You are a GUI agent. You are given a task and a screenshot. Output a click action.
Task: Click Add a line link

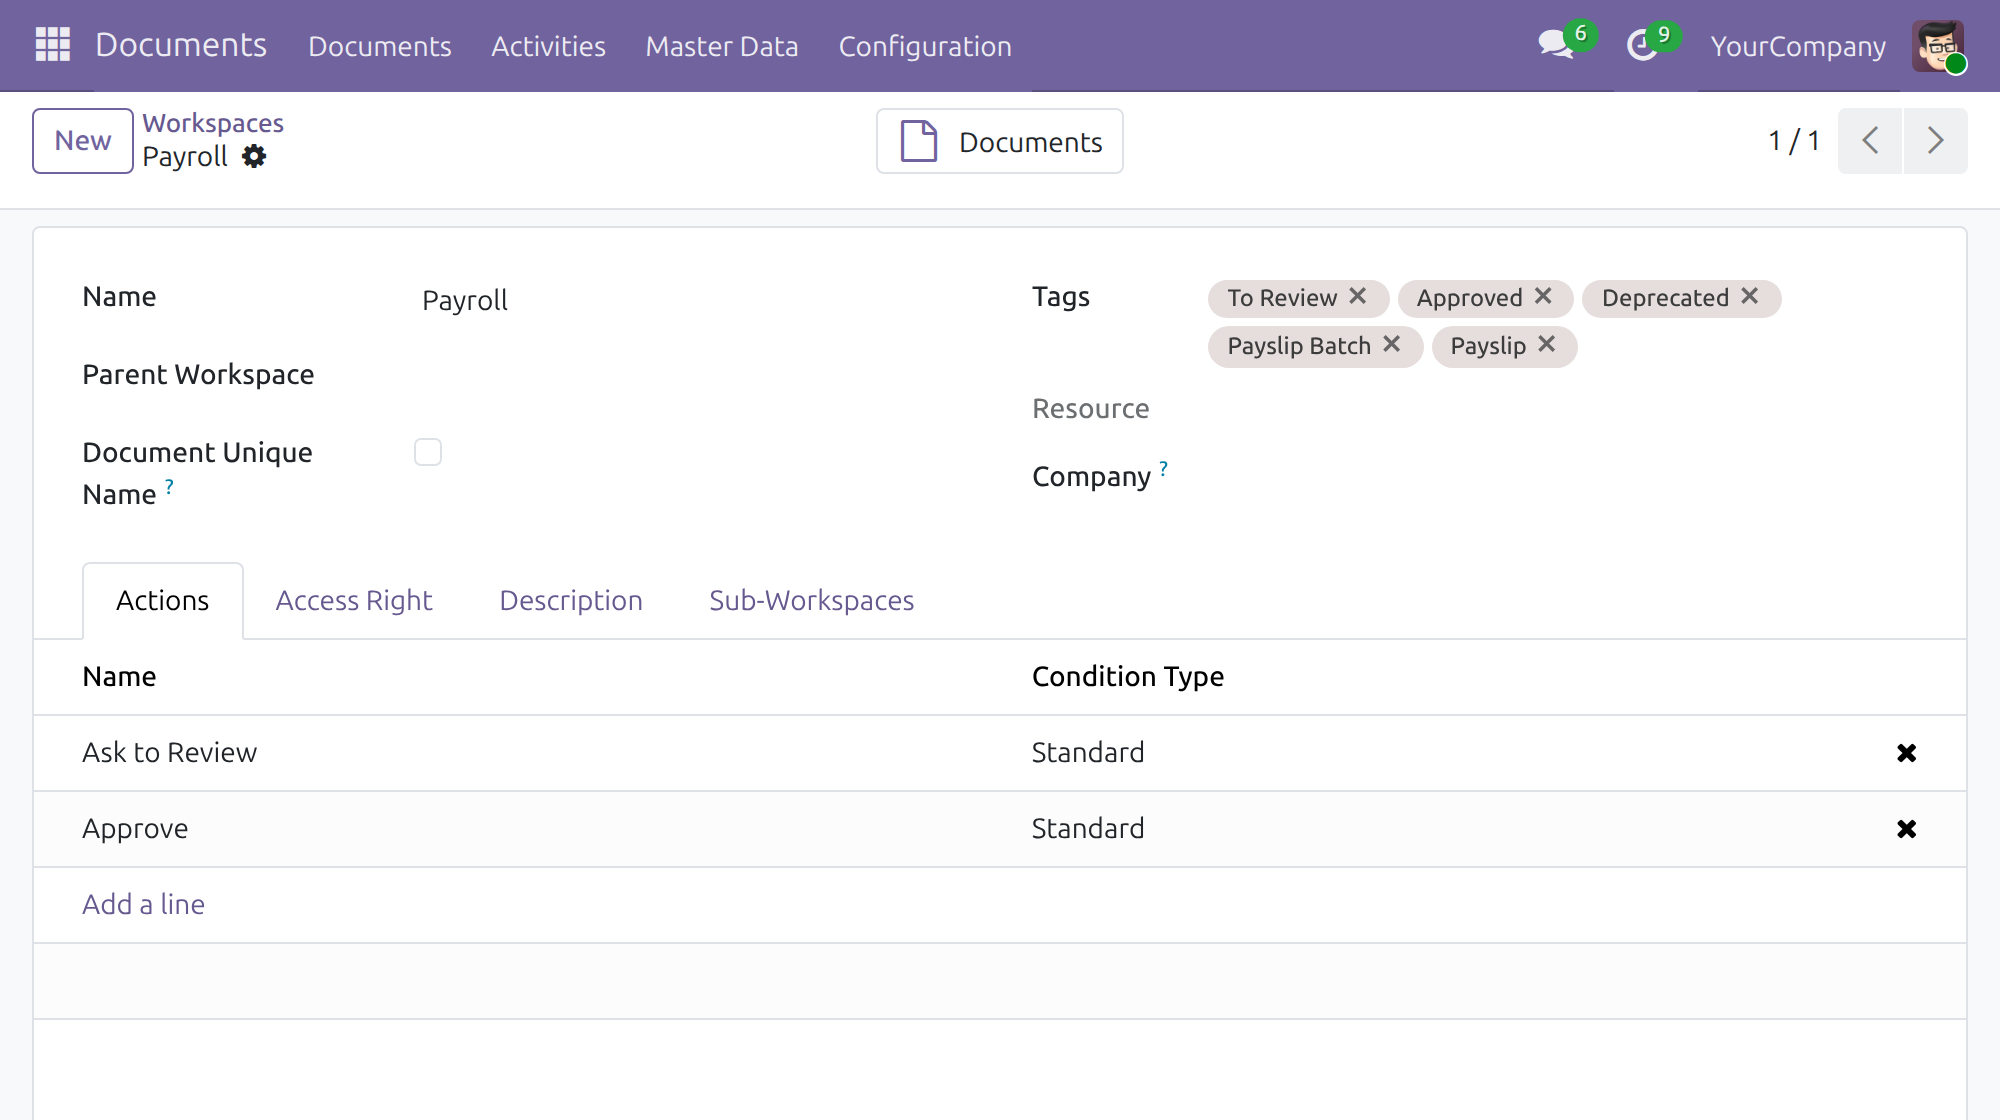pyautogui.click(x=143, y=904)
